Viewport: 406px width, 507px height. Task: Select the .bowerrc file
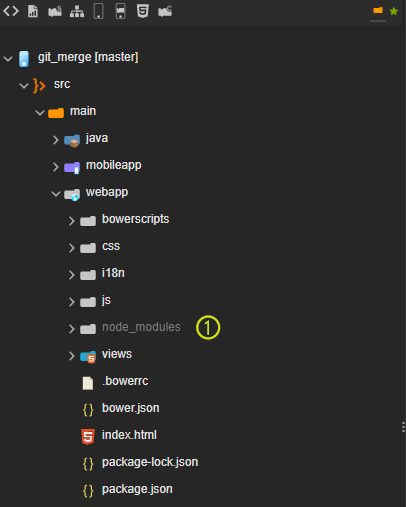click(x=125, y=381)
